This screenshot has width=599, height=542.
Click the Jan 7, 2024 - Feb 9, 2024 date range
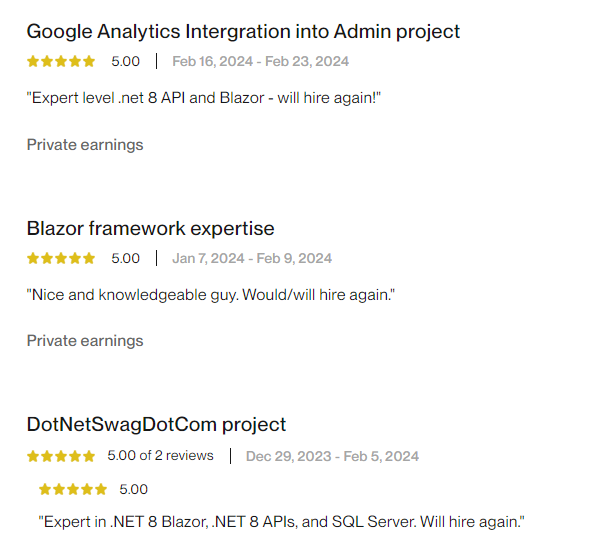tap(252, 259)
